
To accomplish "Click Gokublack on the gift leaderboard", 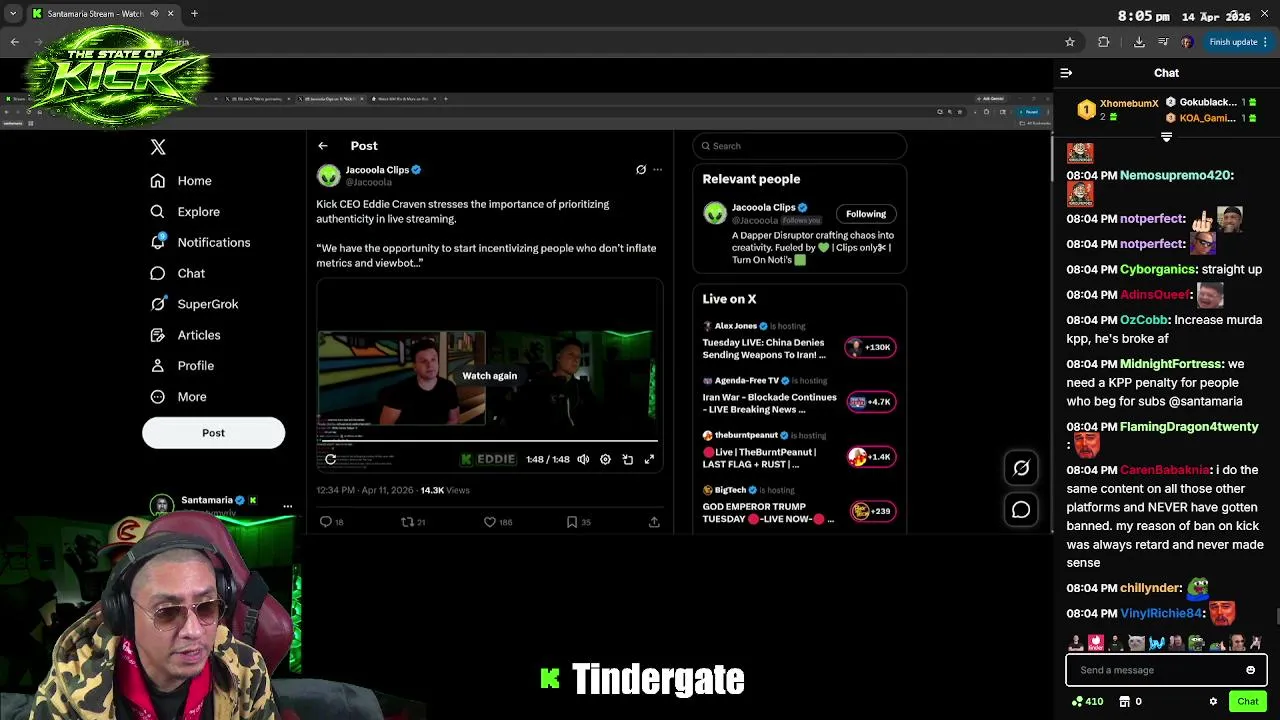I will (x=1208, y=102).
